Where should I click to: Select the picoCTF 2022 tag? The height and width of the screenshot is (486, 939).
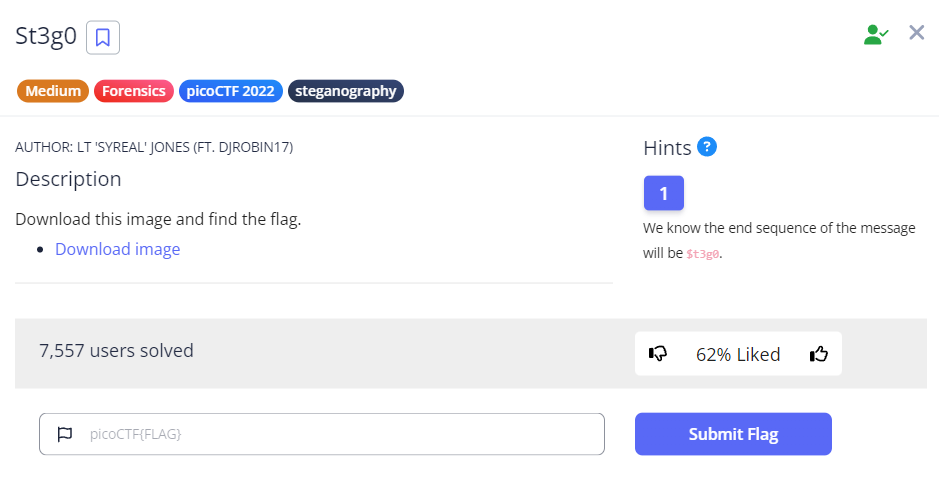(231, 91)
